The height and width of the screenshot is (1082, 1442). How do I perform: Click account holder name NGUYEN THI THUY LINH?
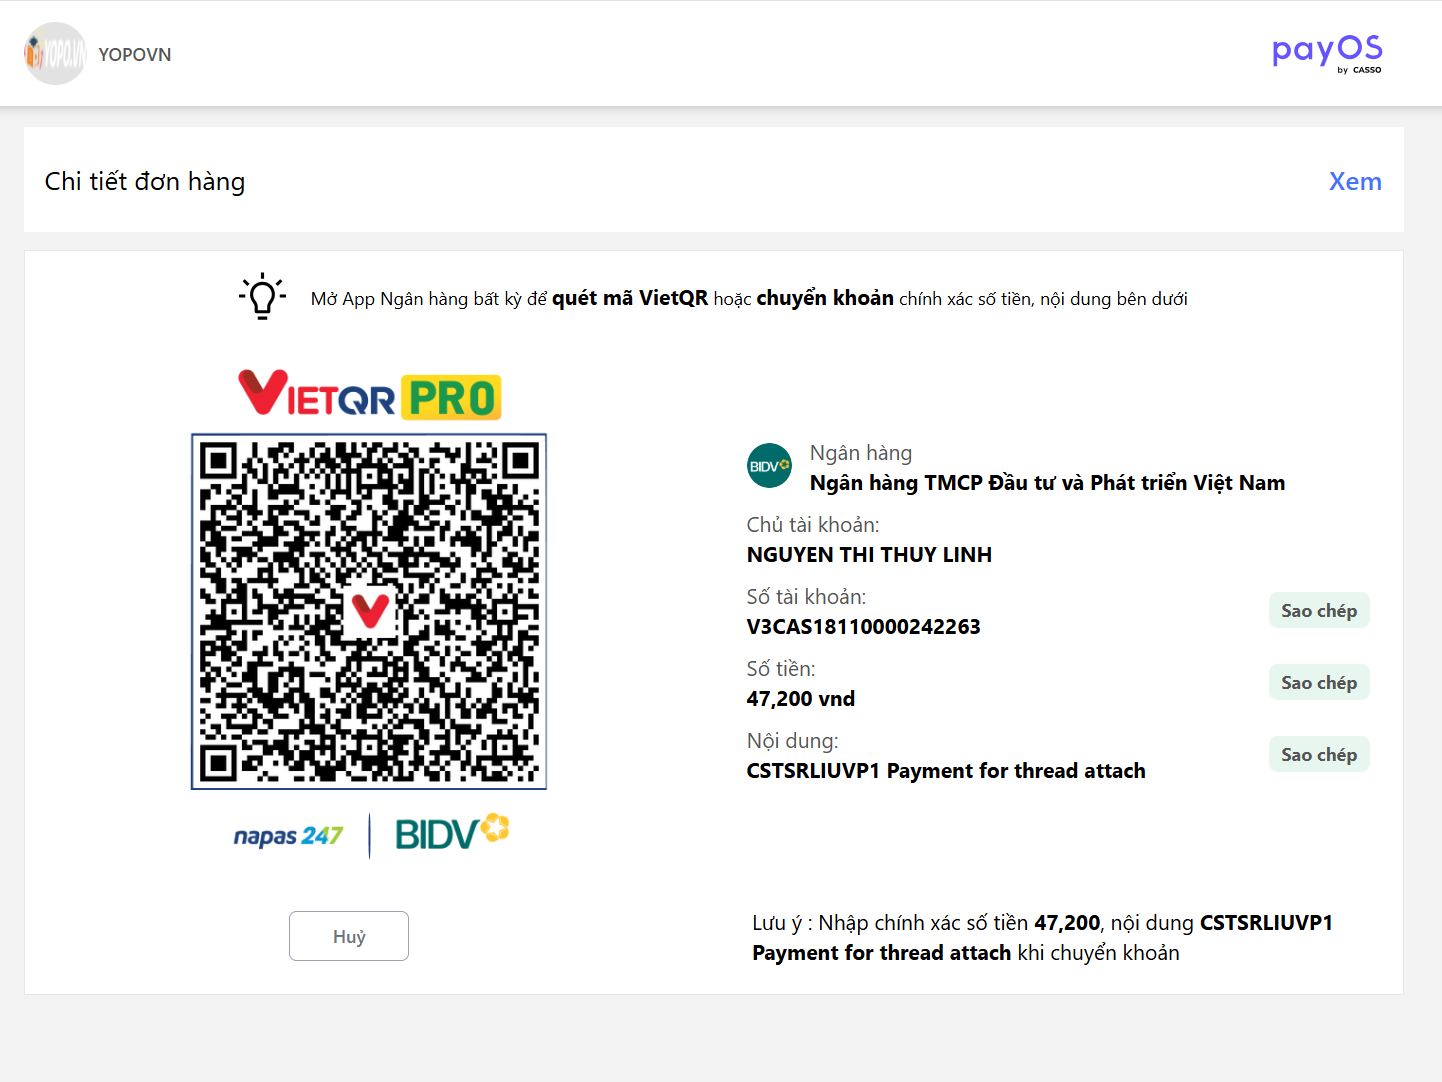(x=869, y=555)
